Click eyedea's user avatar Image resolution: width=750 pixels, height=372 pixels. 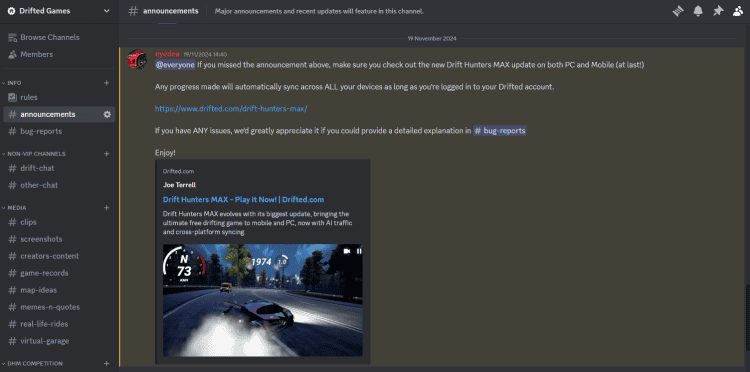[137, 59]
